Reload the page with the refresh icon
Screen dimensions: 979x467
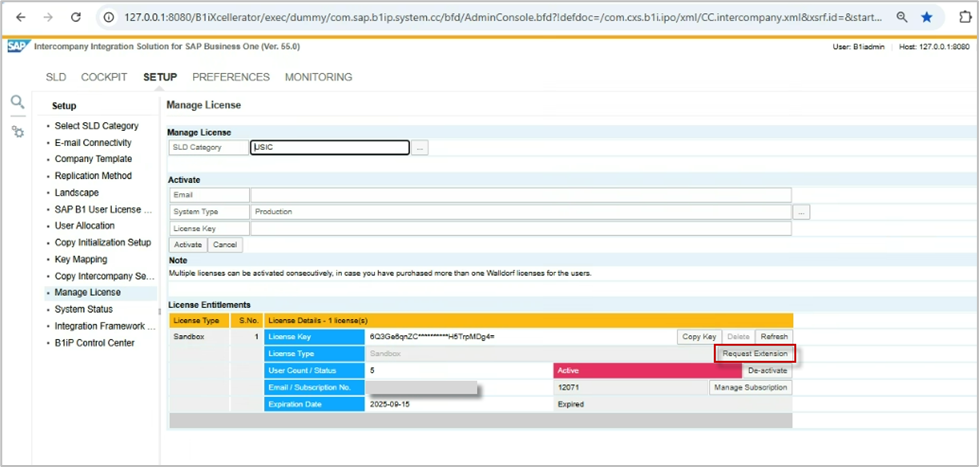pos(77,17)
